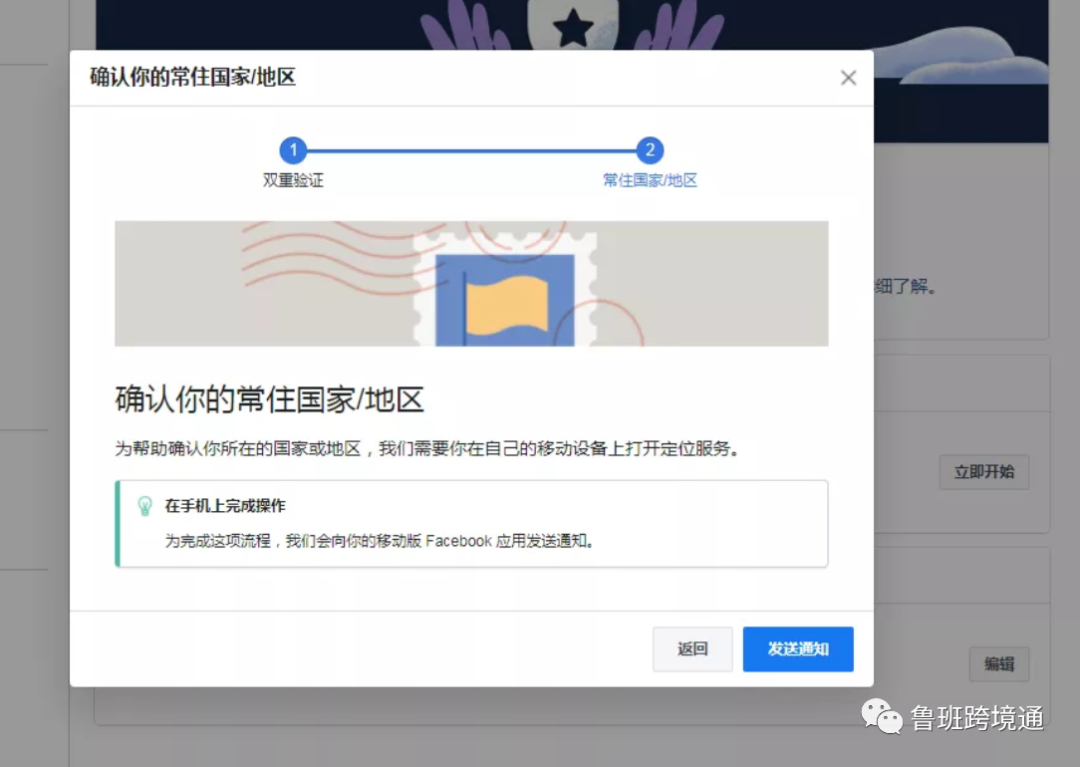Screen dimensions: 1080x767
Task: Open the 常住国家/地区 step label
Action: pyautogui.click(x=650, y=181)
